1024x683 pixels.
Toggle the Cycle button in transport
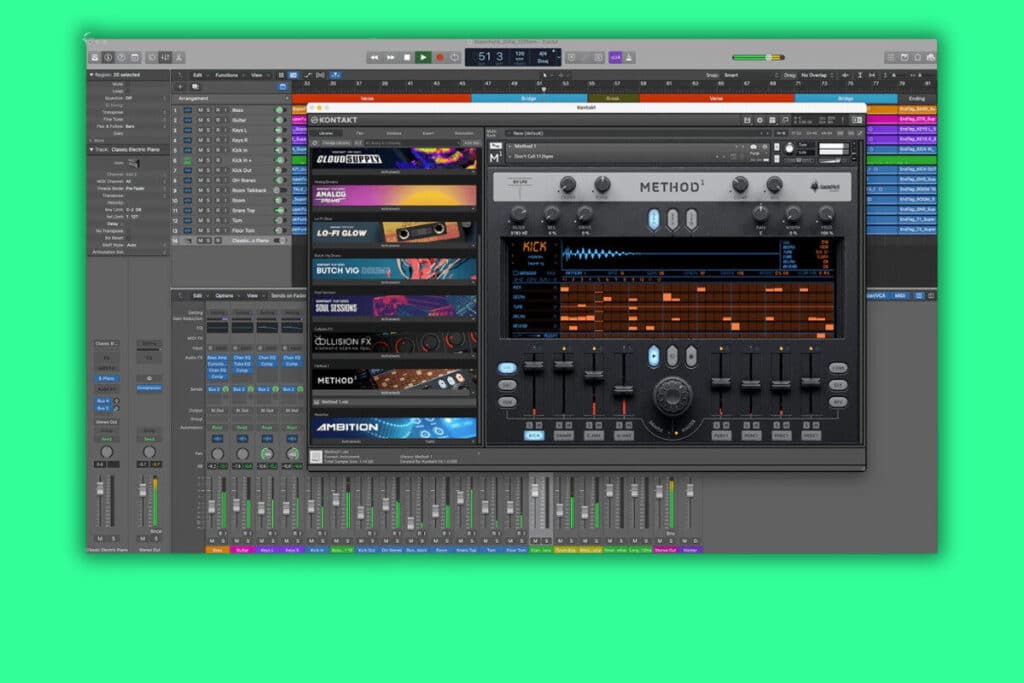455,57
